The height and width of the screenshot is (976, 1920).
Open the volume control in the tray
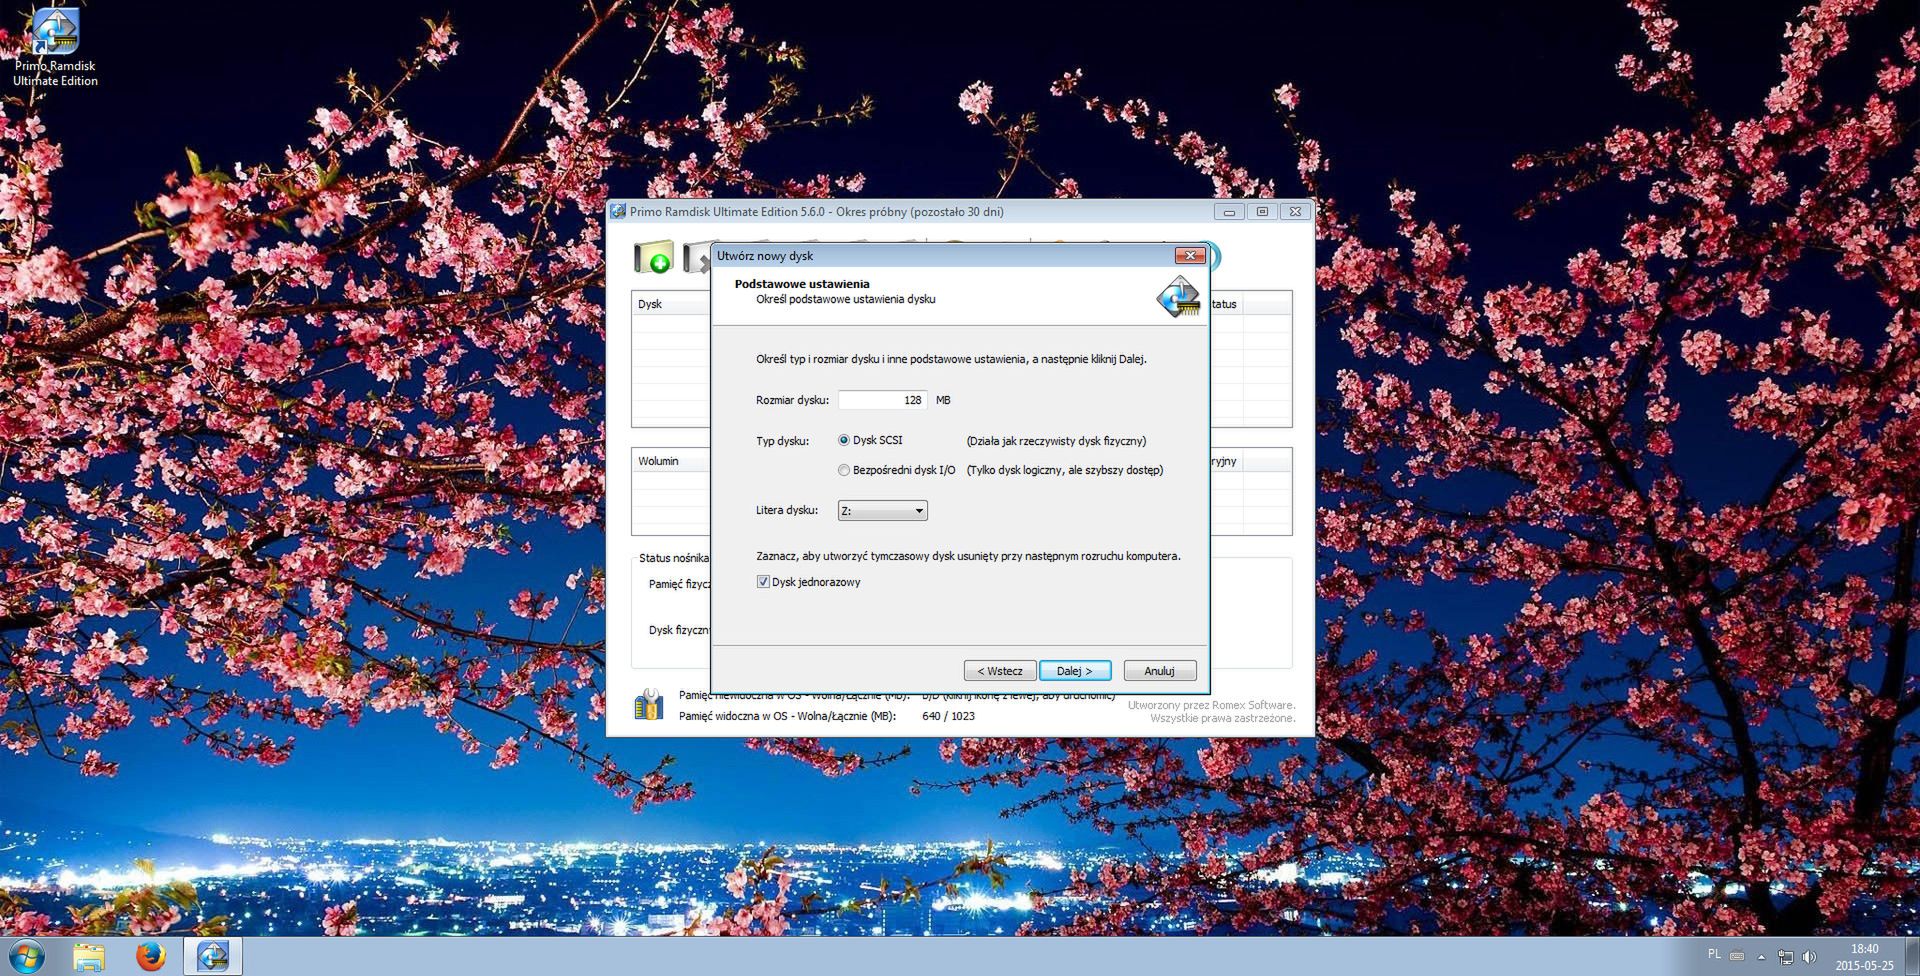(1809, 958)
